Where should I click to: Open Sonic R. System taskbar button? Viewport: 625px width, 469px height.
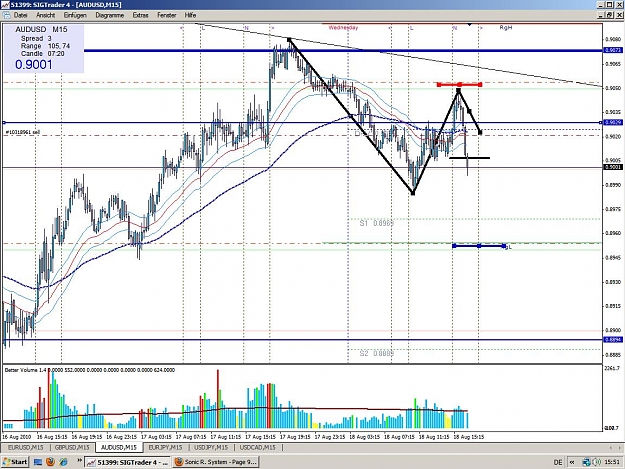click(x=216, y=462)
